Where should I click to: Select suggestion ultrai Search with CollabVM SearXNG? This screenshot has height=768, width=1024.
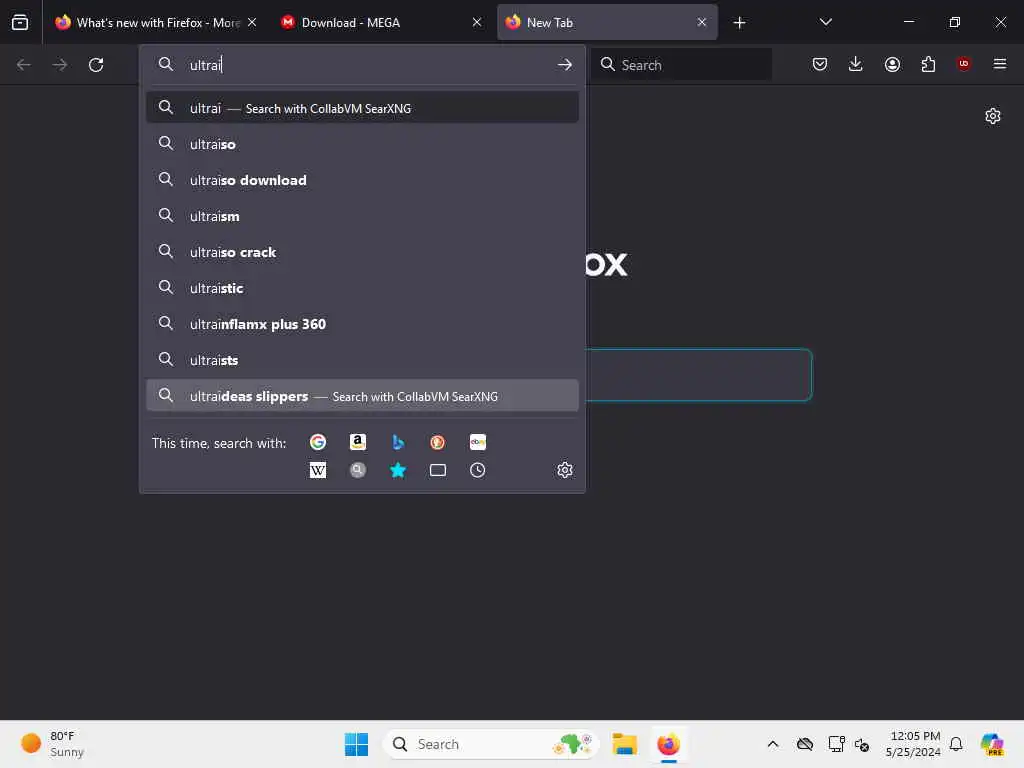point(362,108)
